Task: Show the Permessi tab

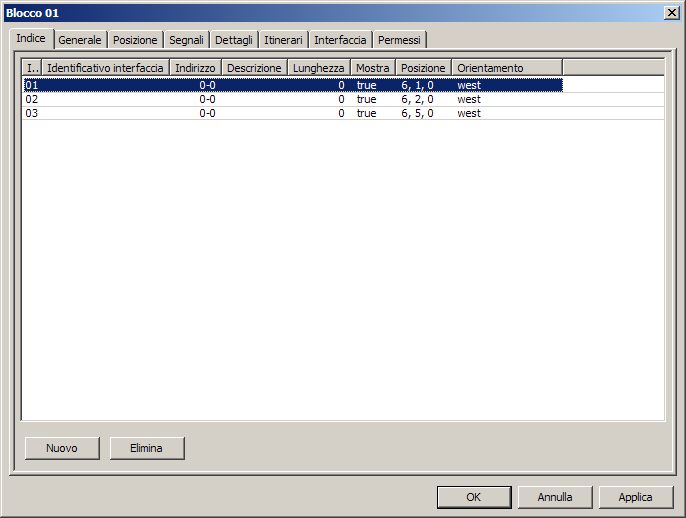Action: [399, 40]
